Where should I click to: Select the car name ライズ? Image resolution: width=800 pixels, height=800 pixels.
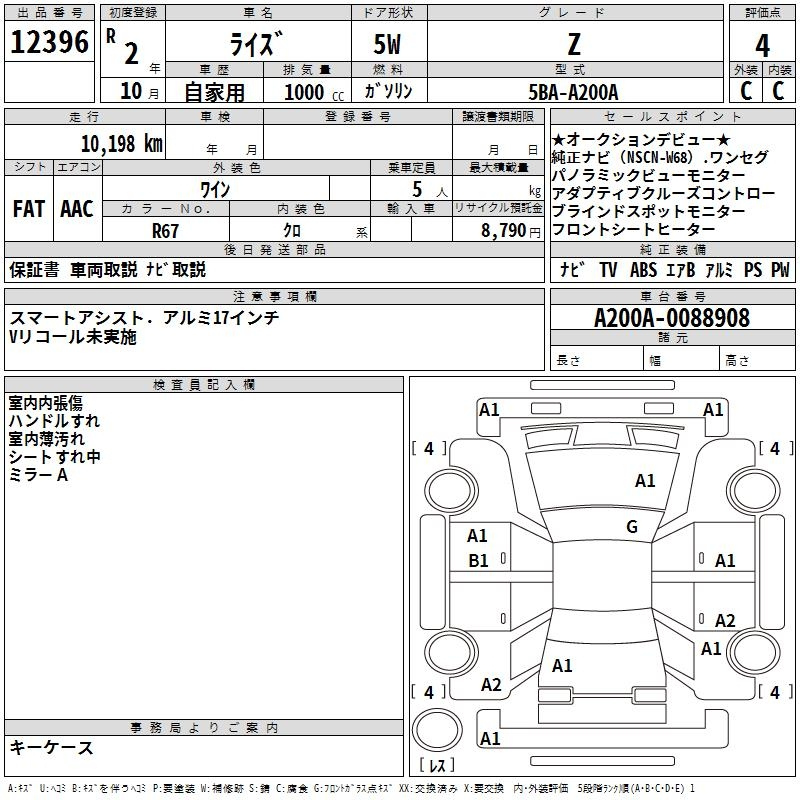pos(256,44)
